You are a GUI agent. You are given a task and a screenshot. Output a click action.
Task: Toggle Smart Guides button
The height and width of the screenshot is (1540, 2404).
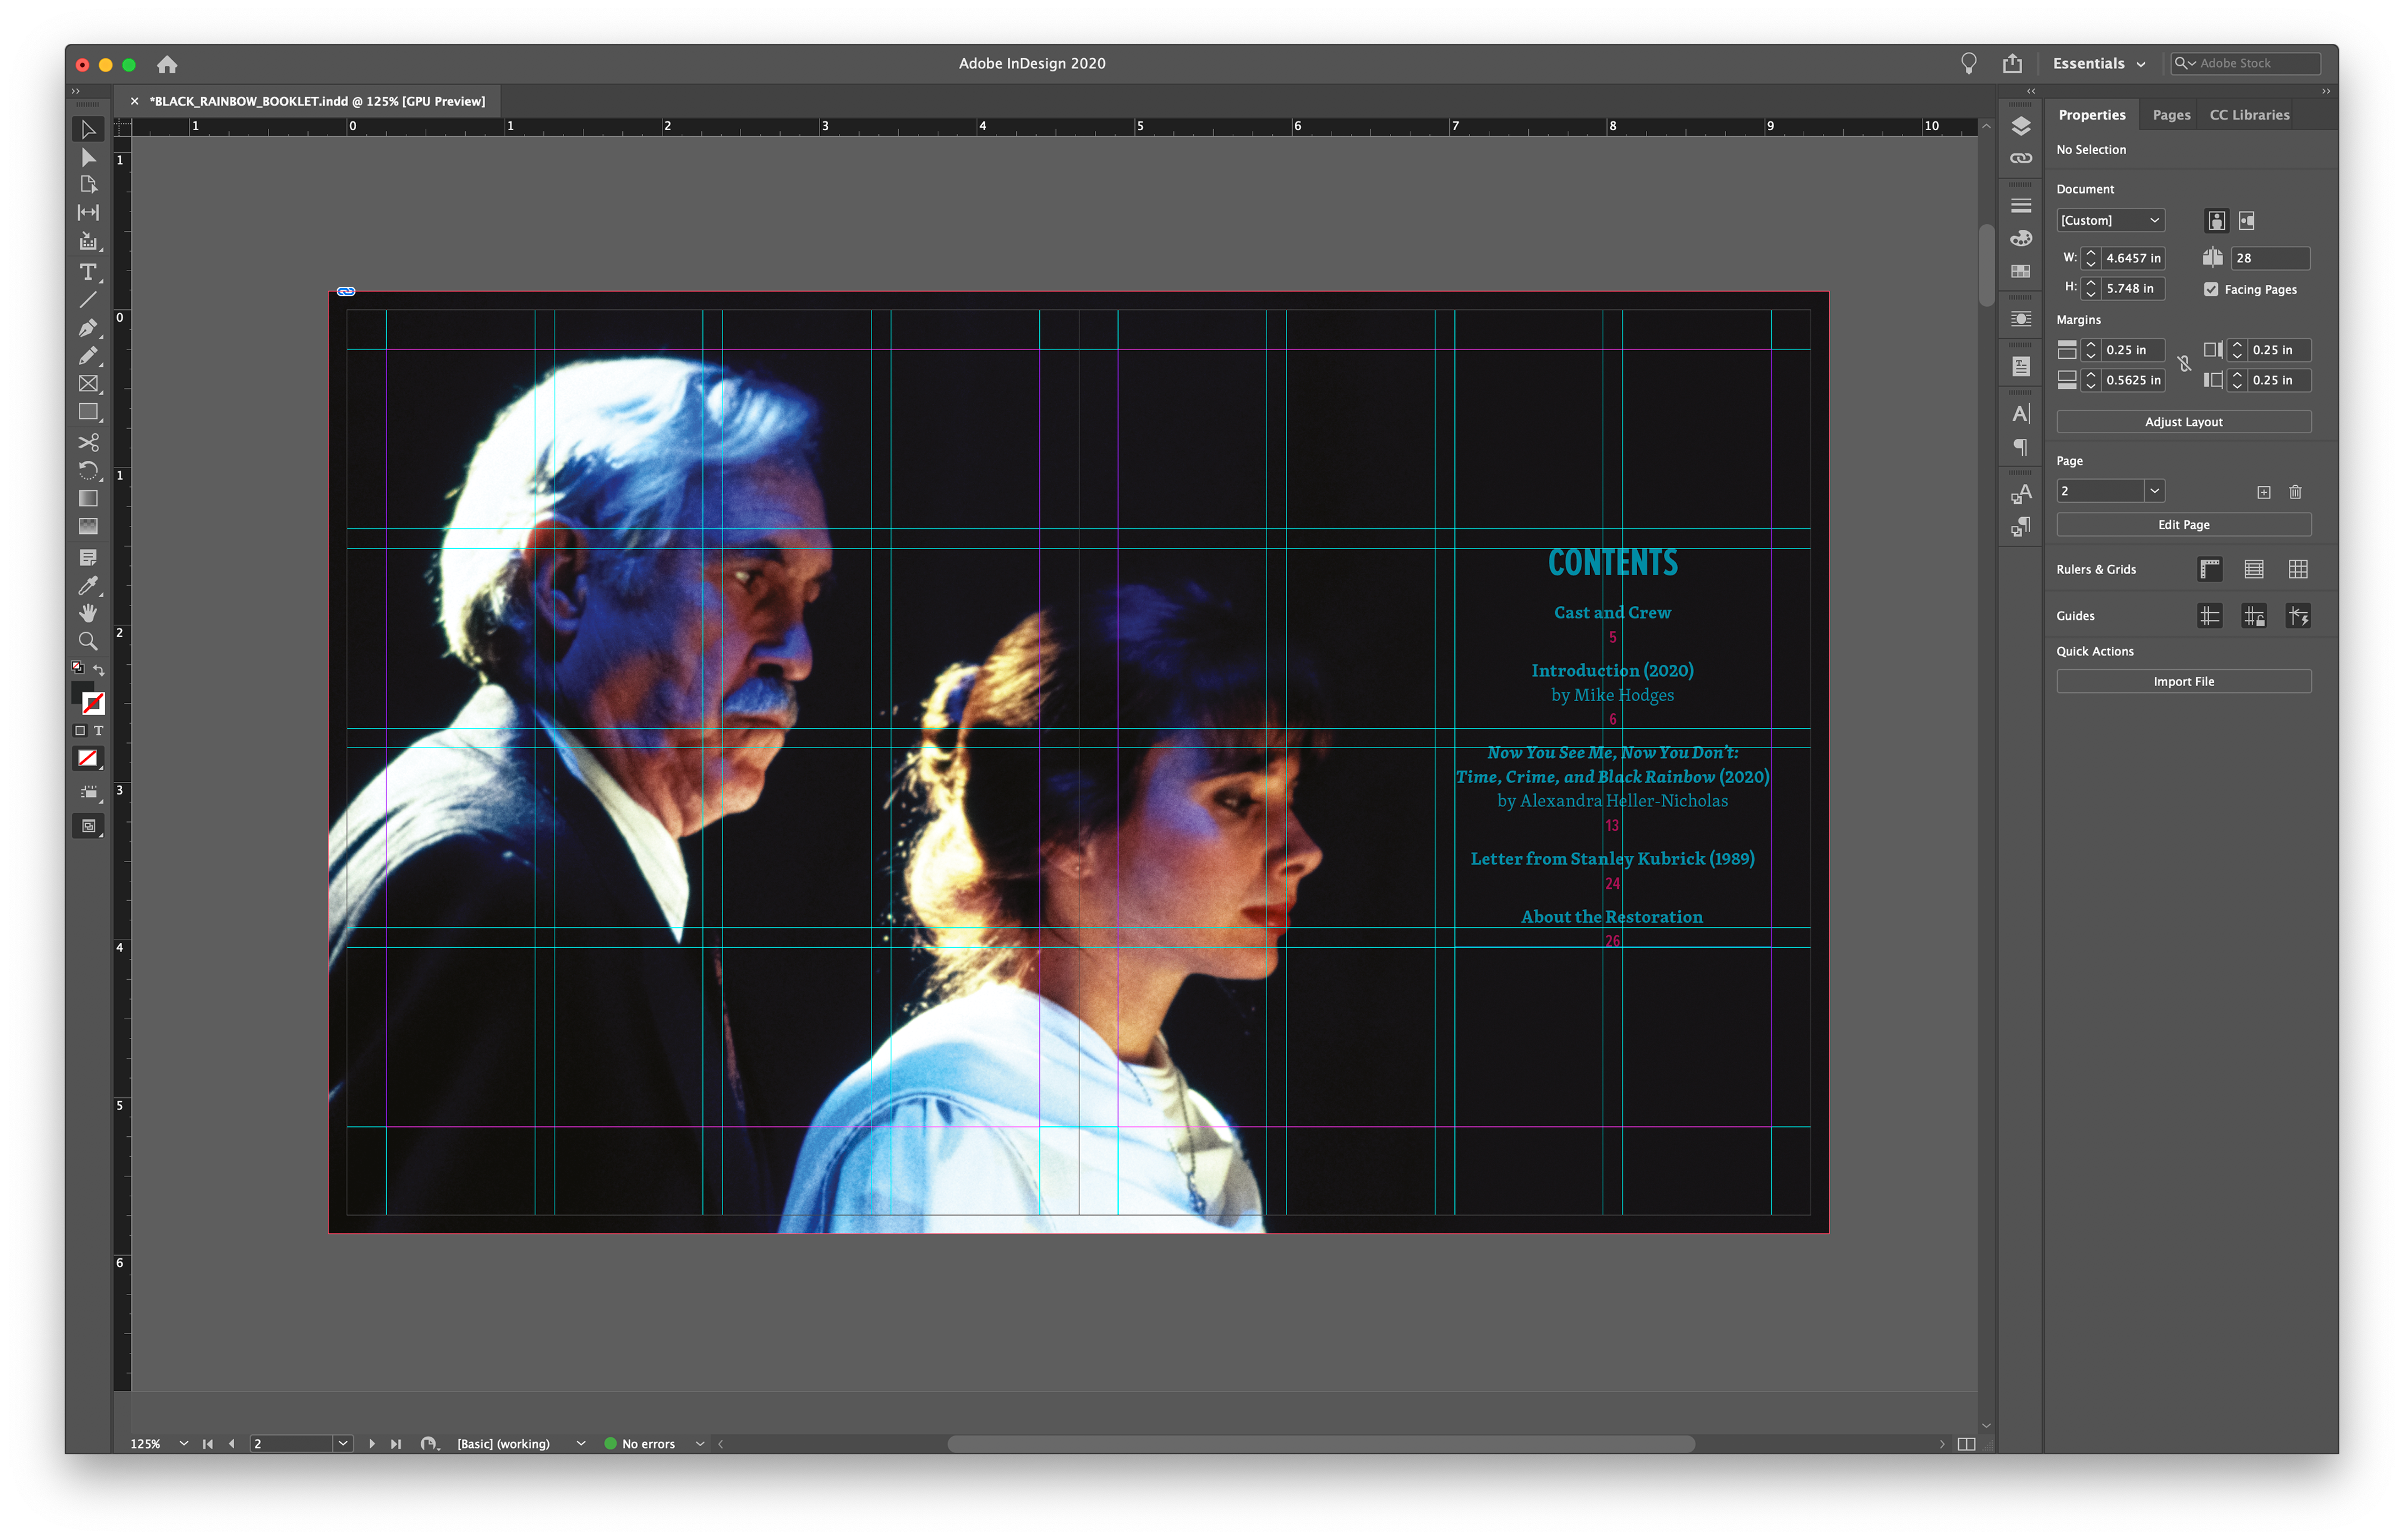(2298, 616)
